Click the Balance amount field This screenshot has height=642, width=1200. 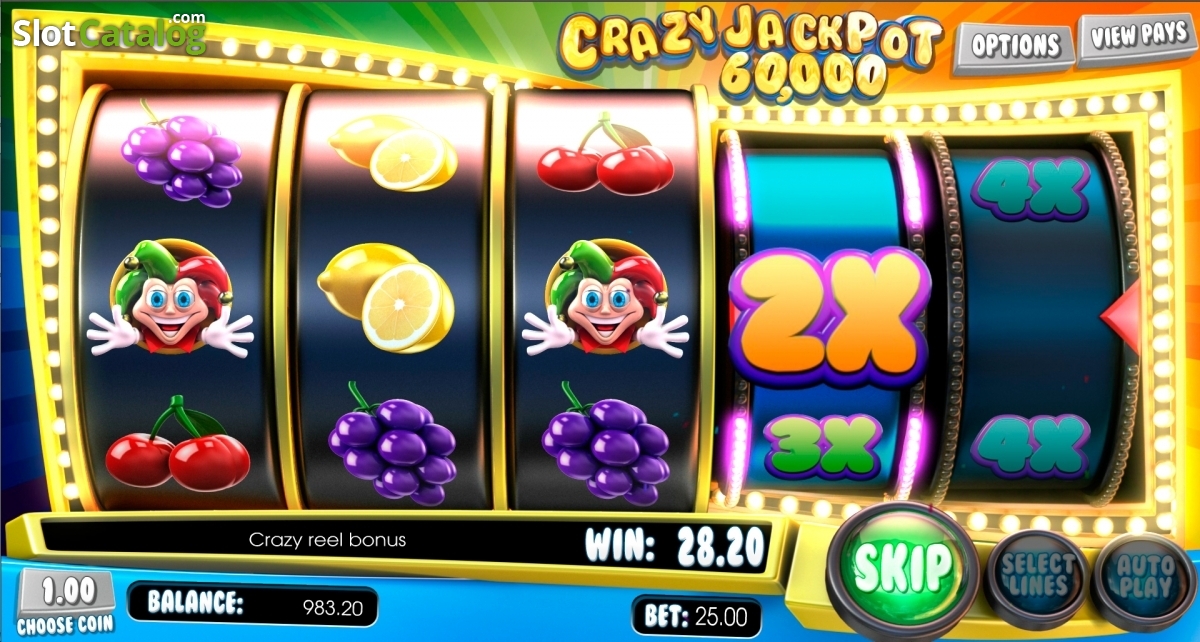click(x=254, y=604)
